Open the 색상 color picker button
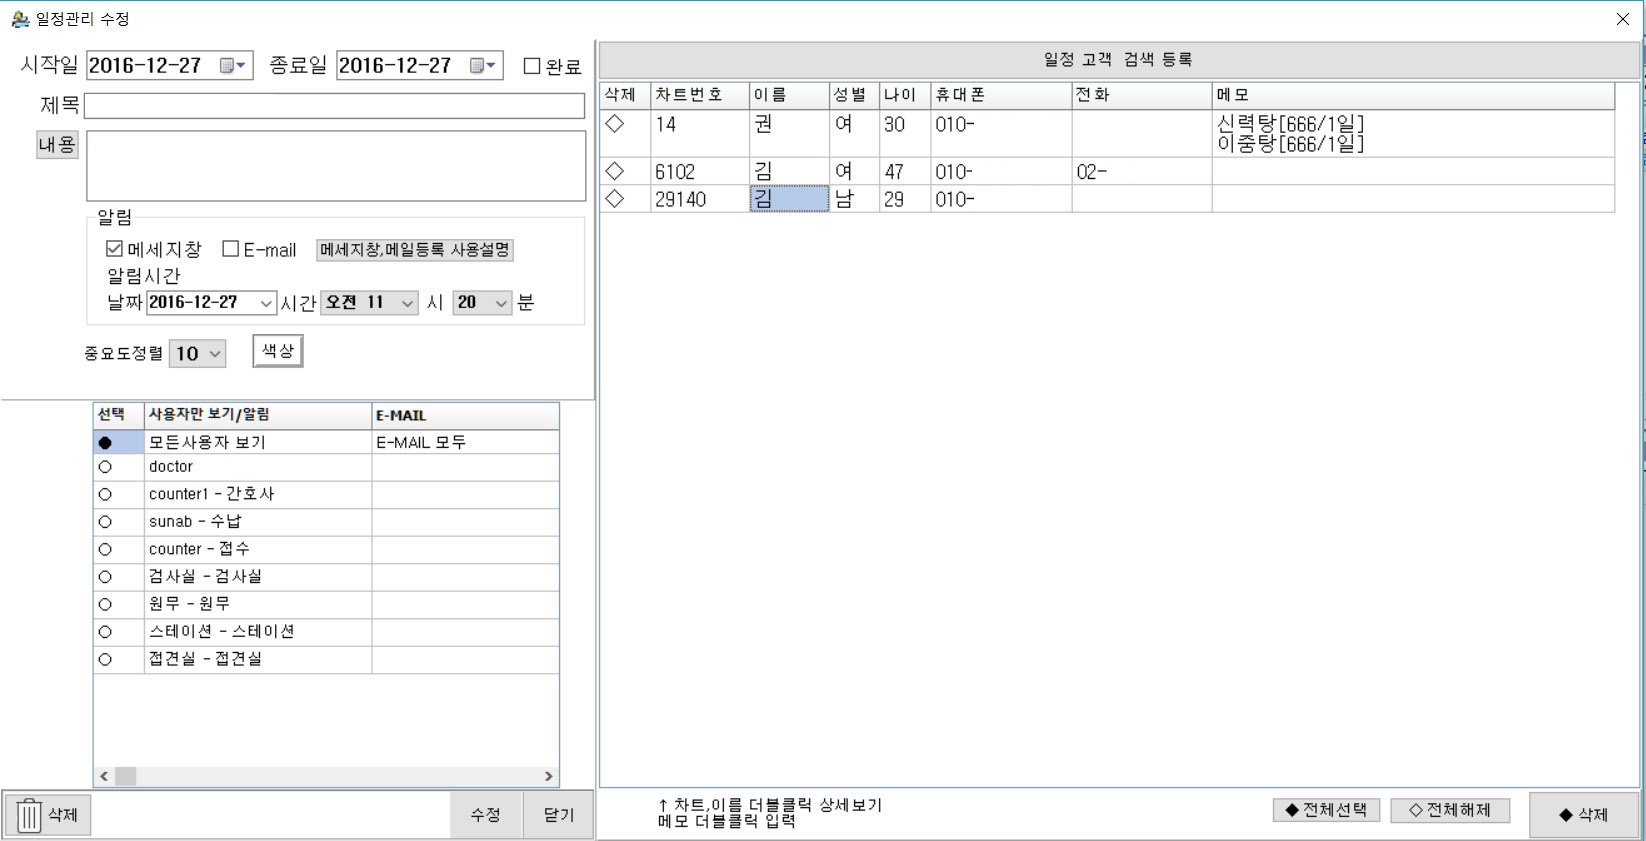 point(277,351)
